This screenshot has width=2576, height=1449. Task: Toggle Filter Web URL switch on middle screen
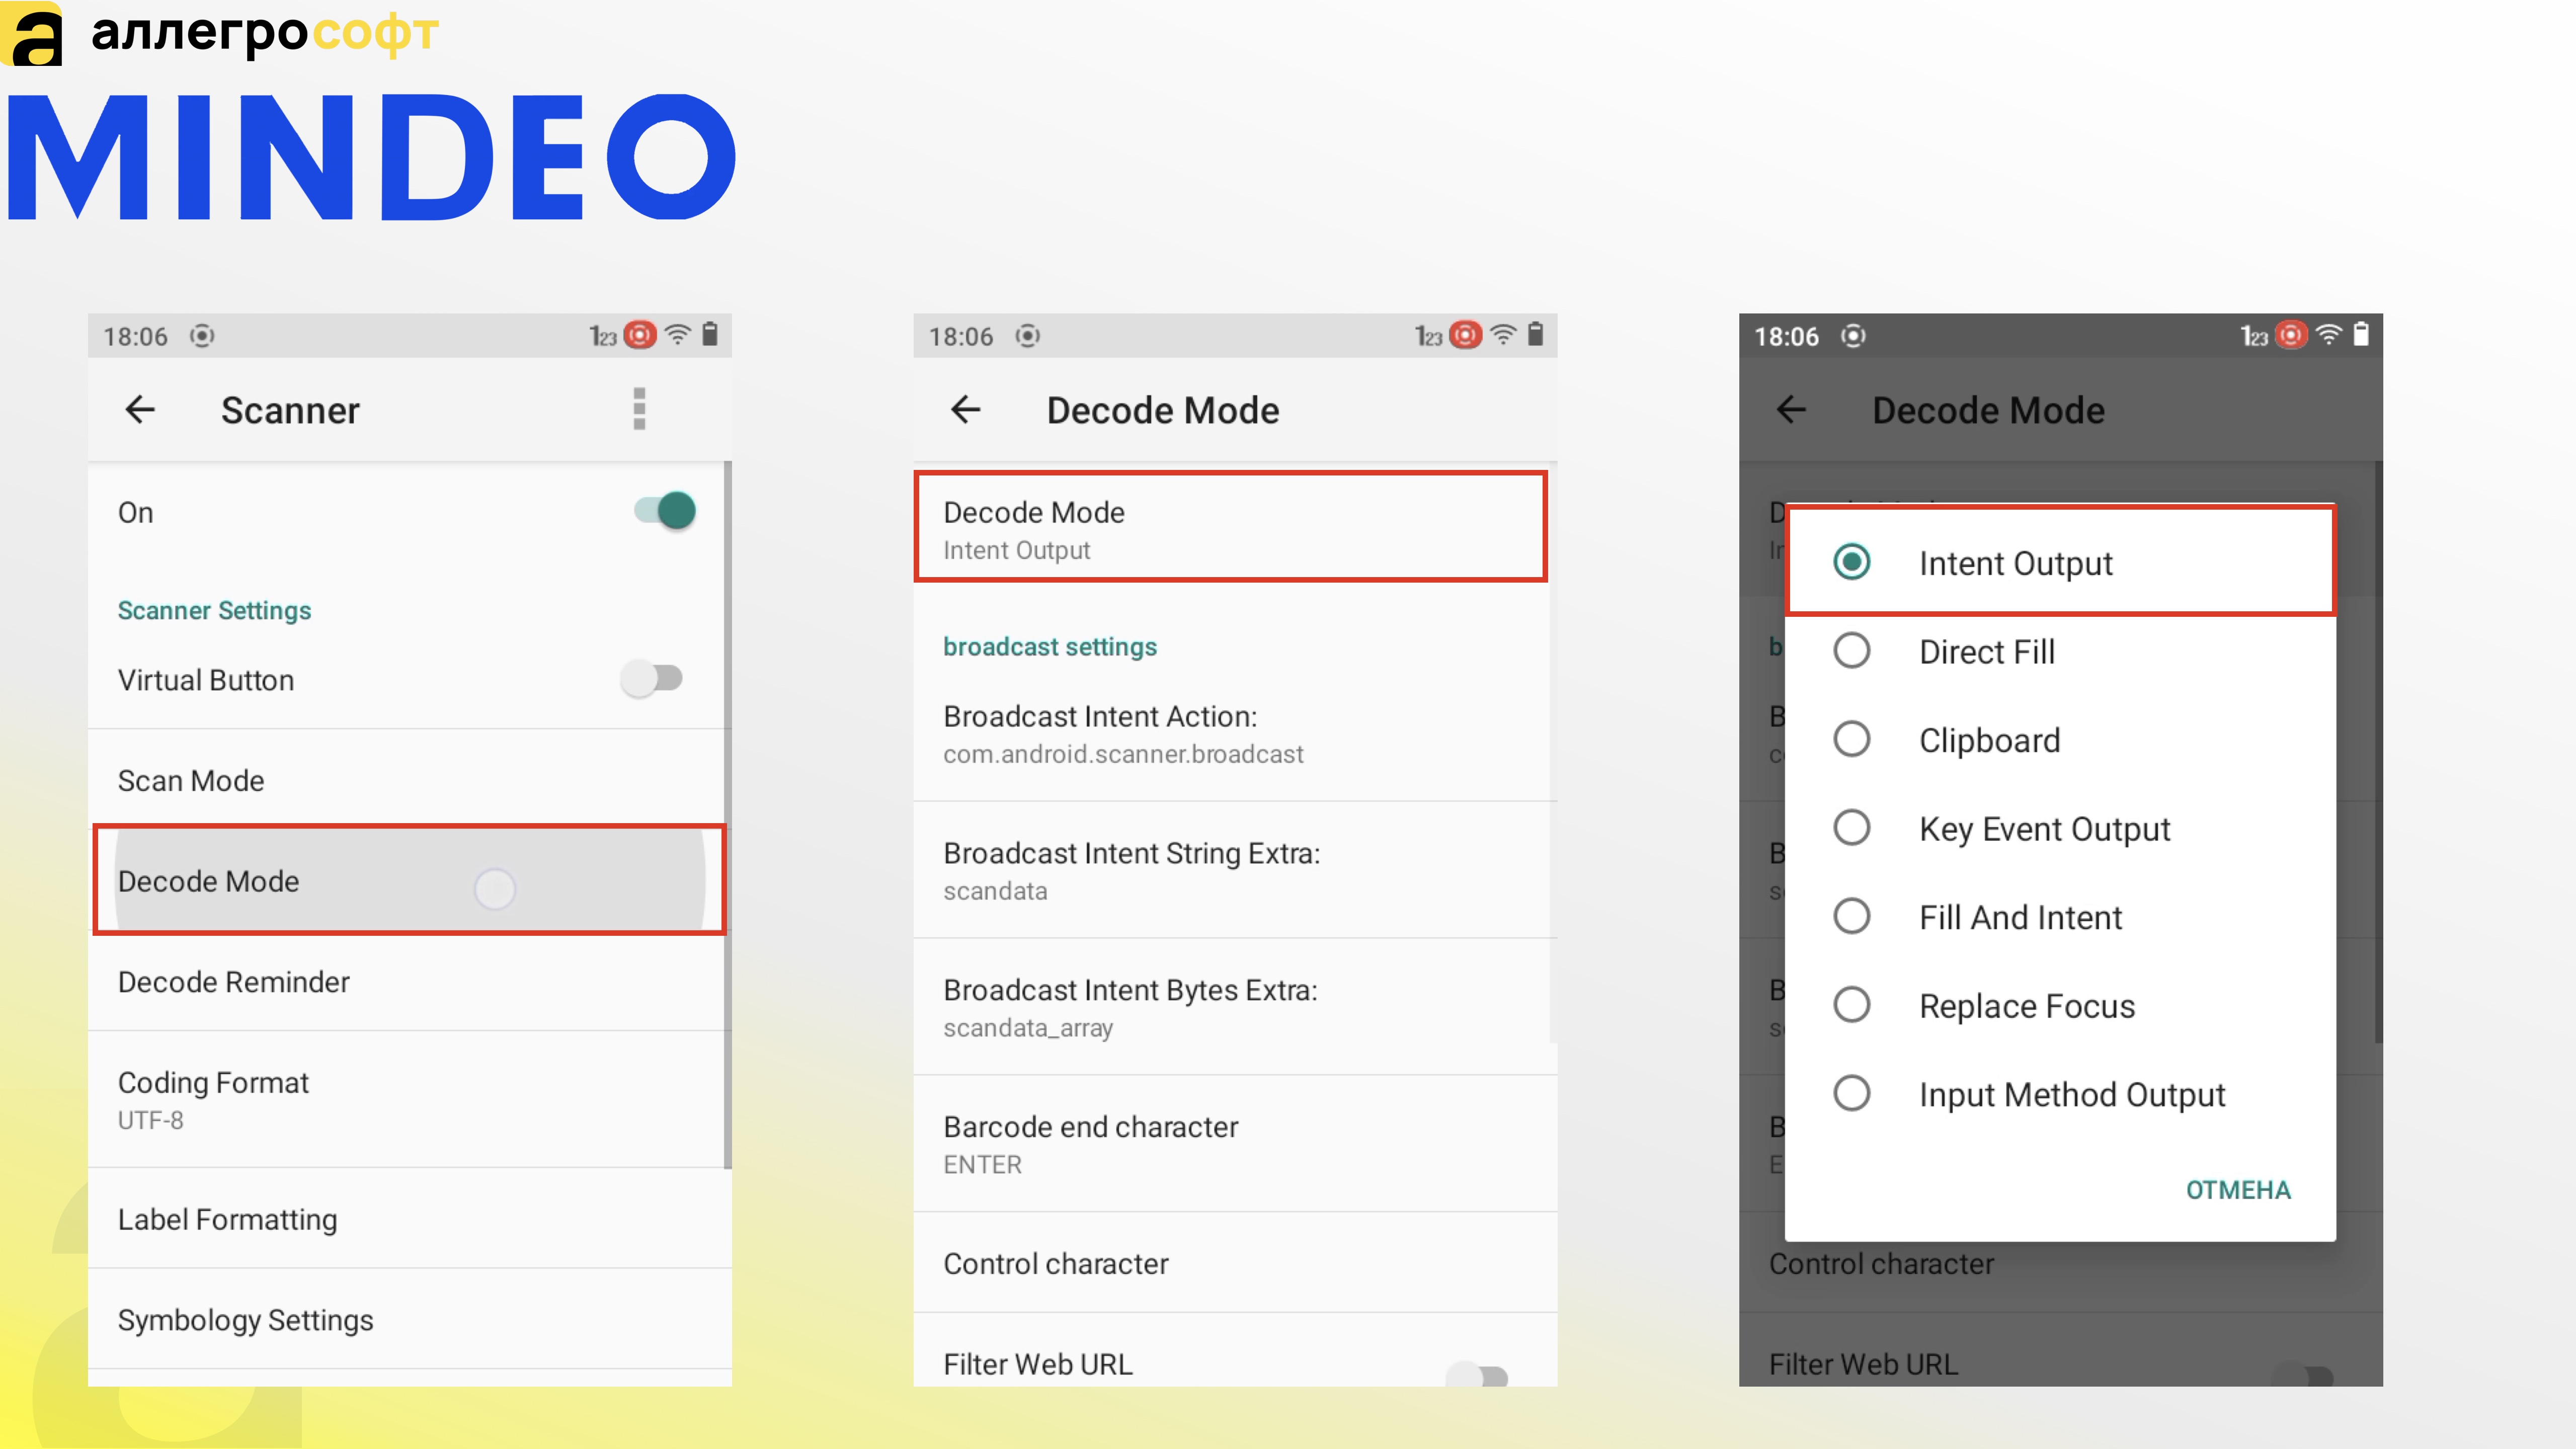pos(1477,1375)
